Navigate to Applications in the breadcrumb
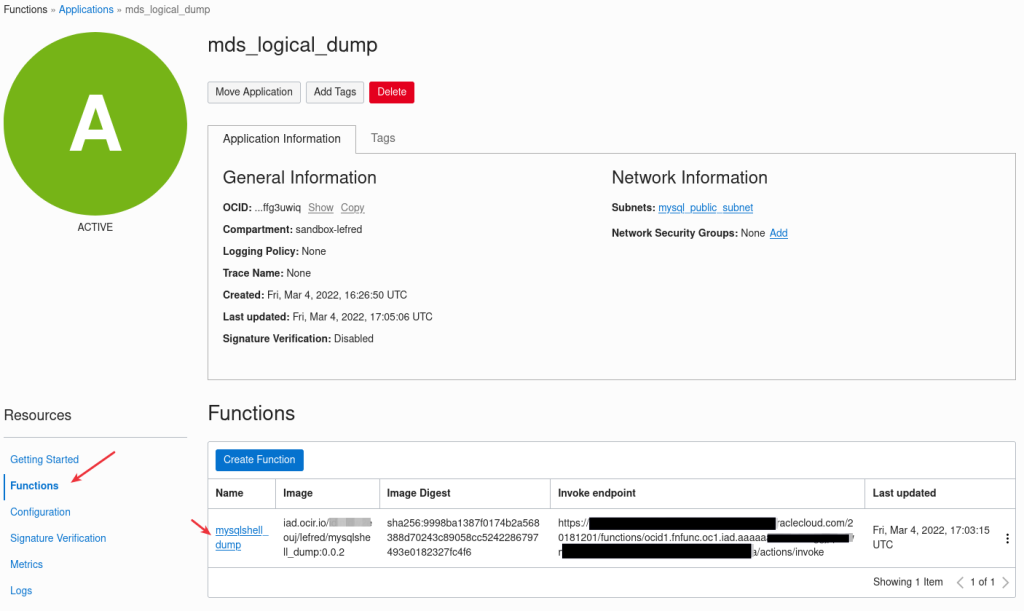The image size is (1024, 611). [86, 9]
